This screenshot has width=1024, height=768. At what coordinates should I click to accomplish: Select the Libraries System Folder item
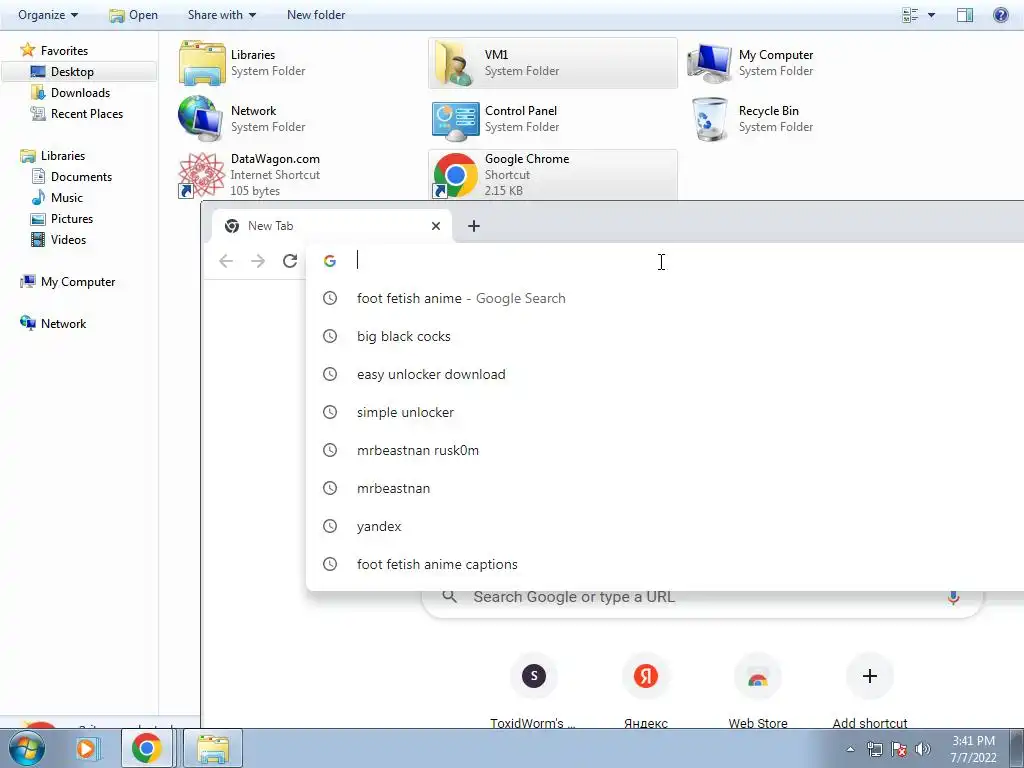[x=300, y=63]
